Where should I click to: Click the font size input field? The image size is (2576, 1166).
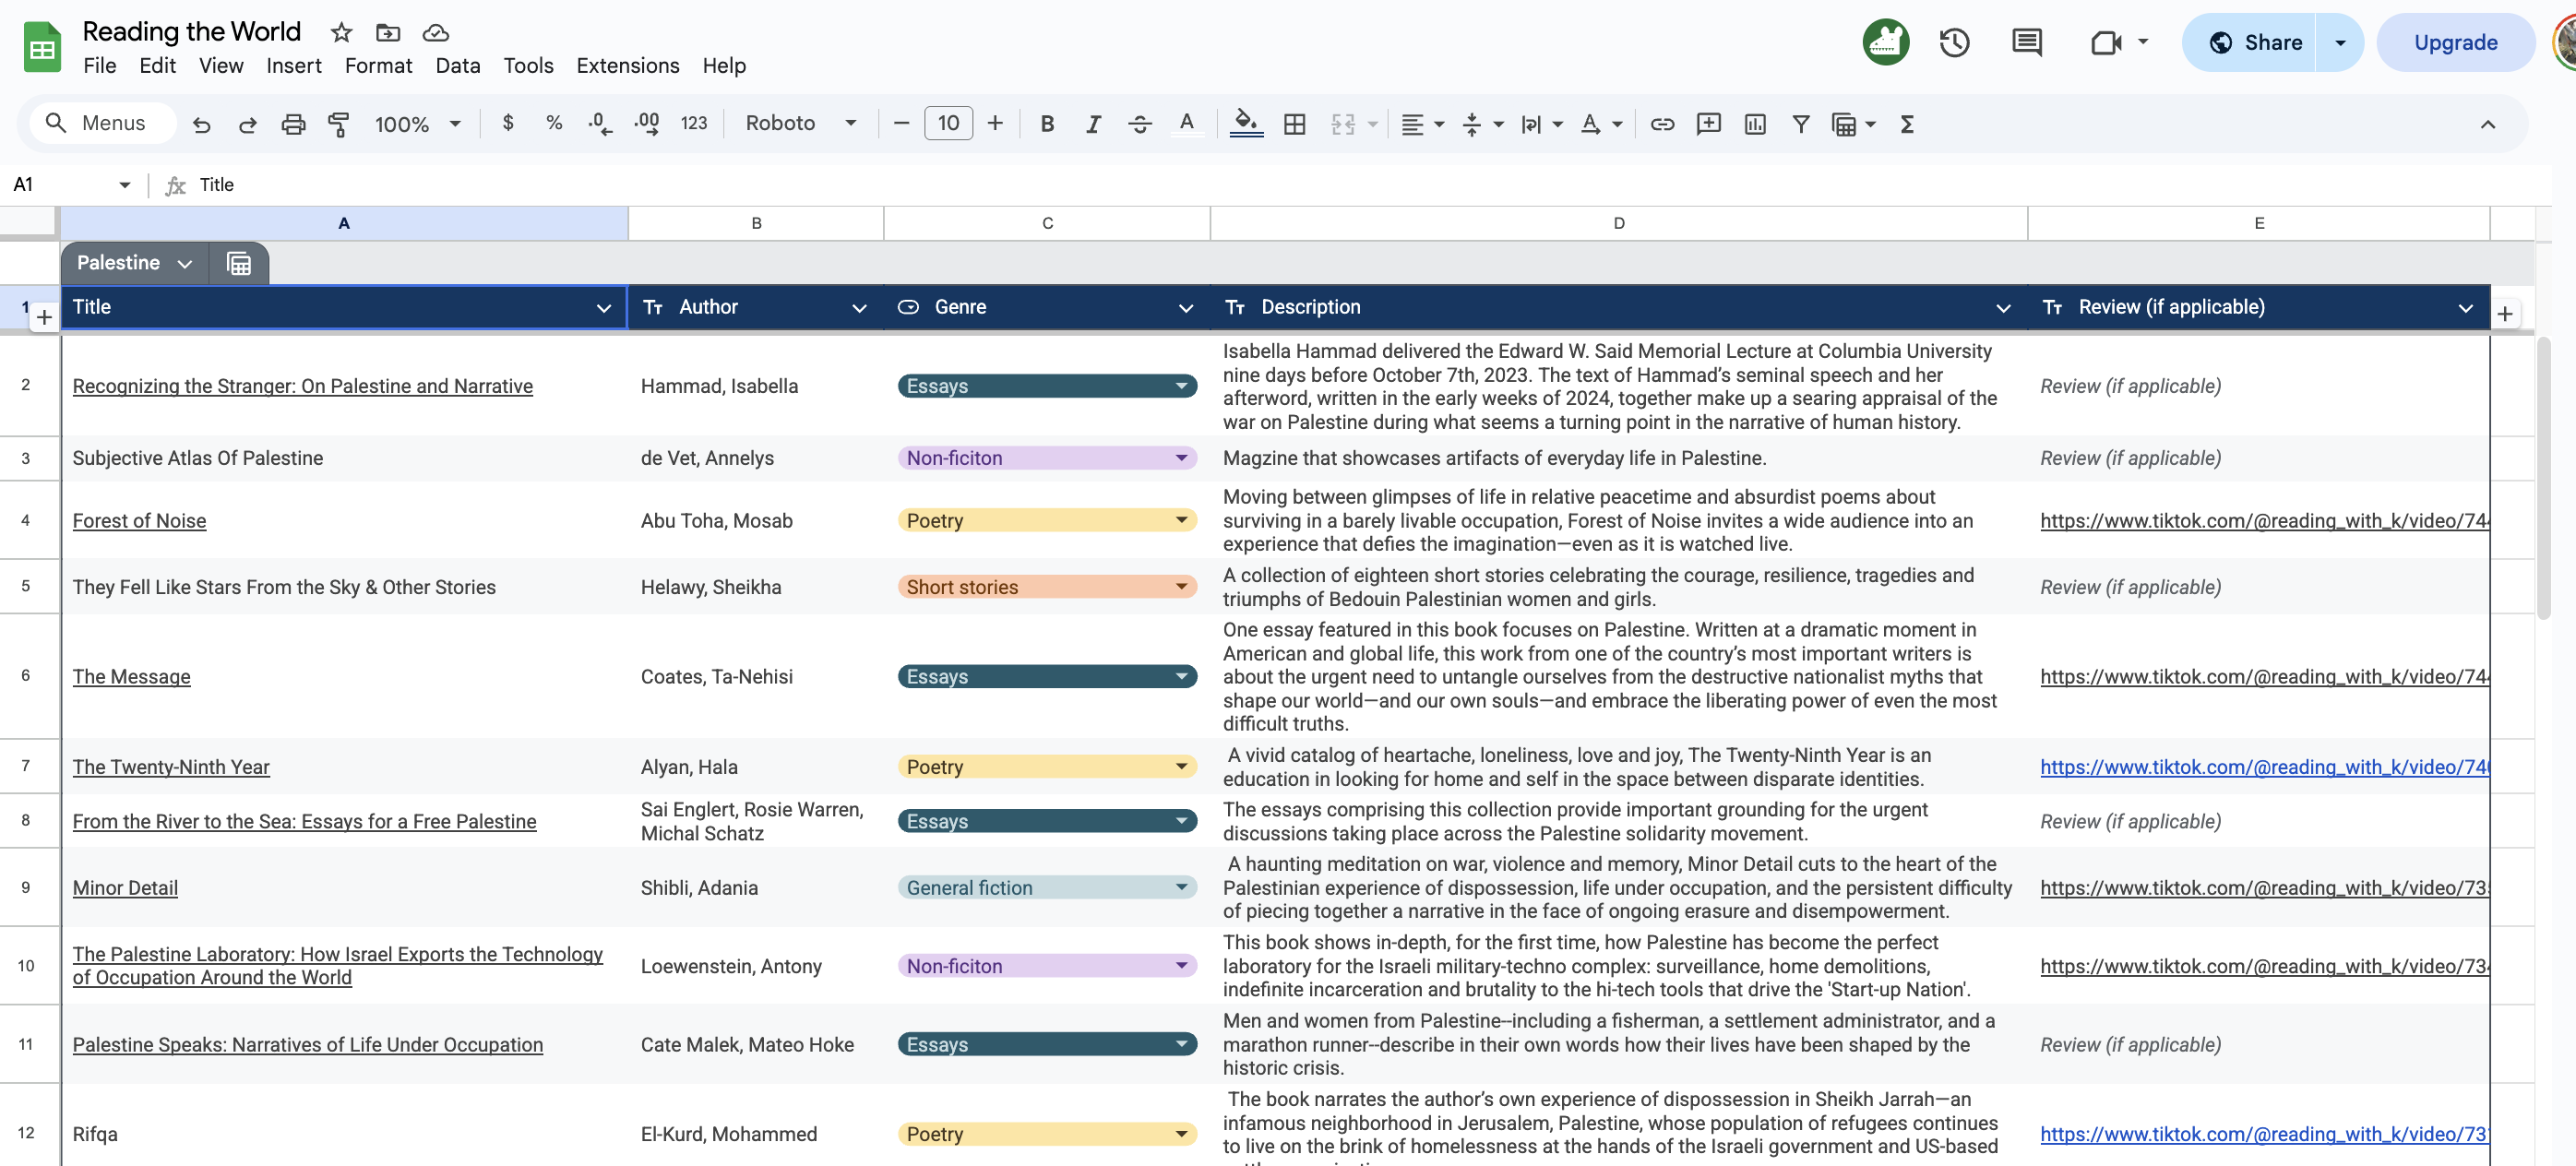click(948, 123)
